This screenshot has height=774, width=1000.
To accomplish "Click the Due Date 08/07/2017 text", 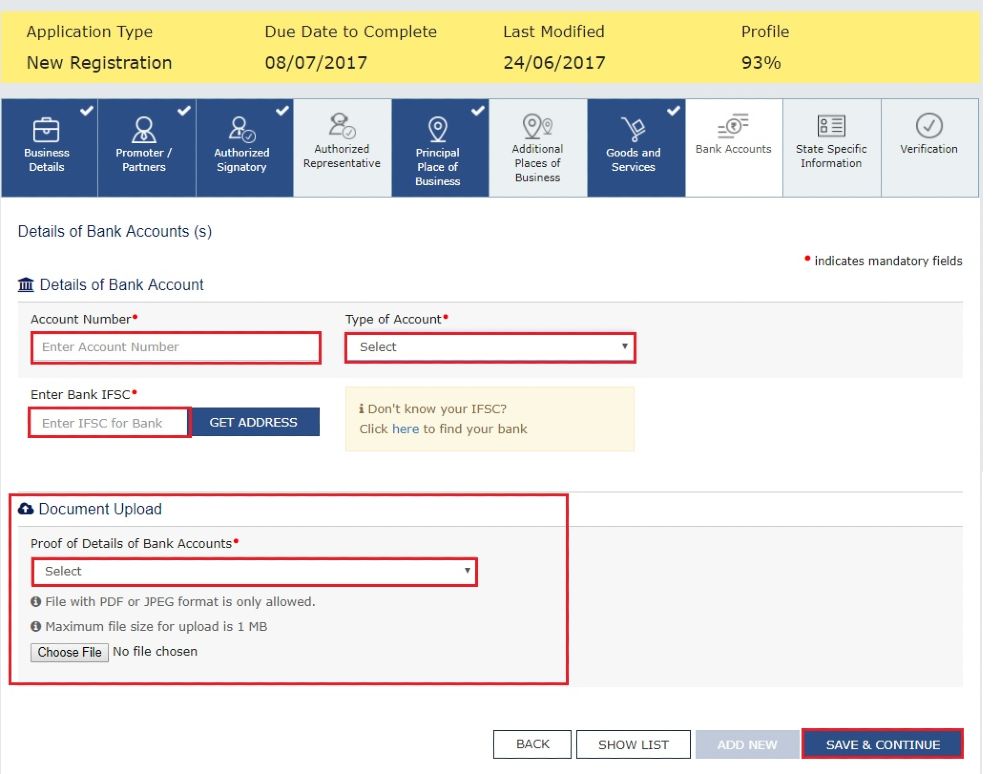I will coord(316,62).
